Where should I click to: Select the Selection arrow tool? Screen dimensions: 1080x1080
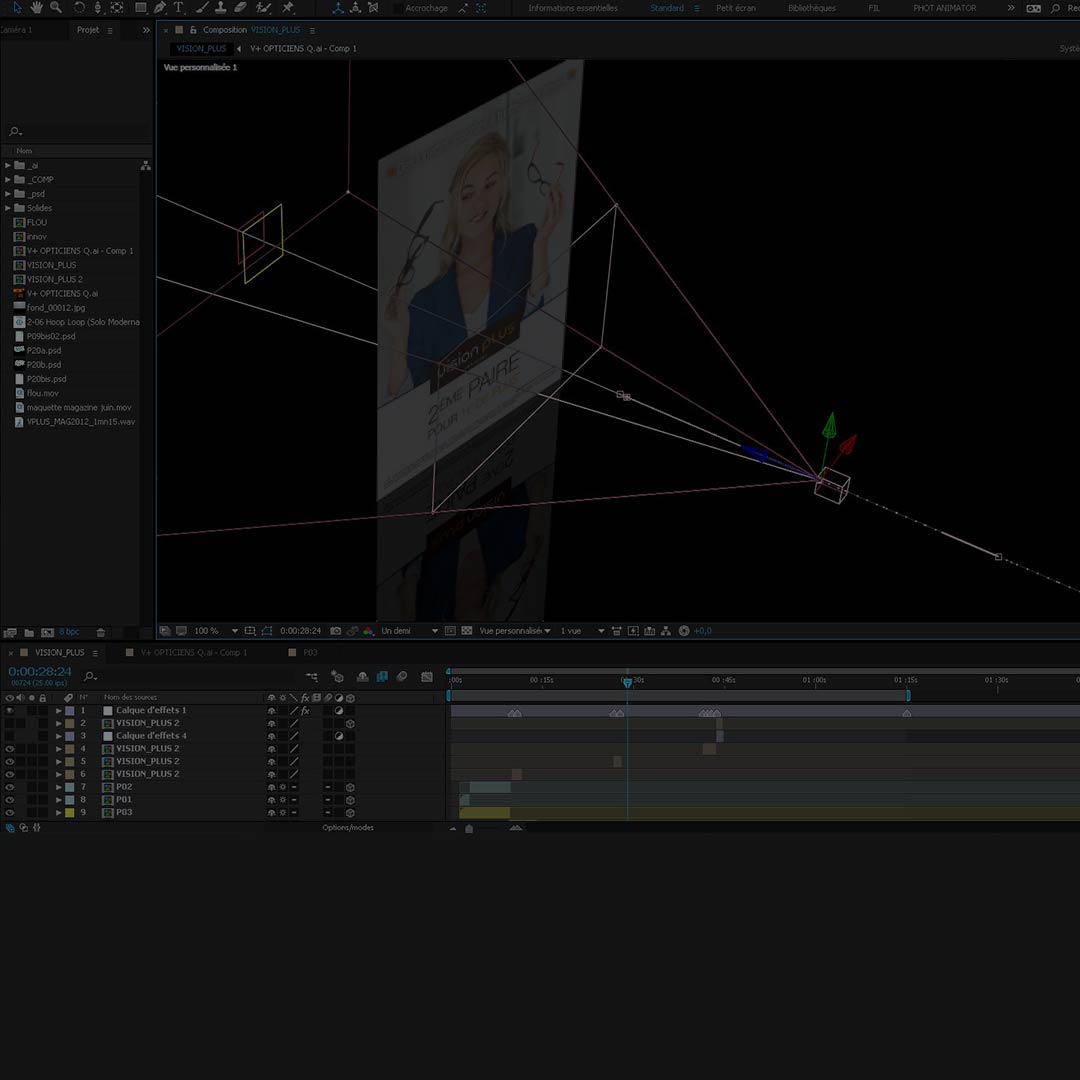pos(17,8)
